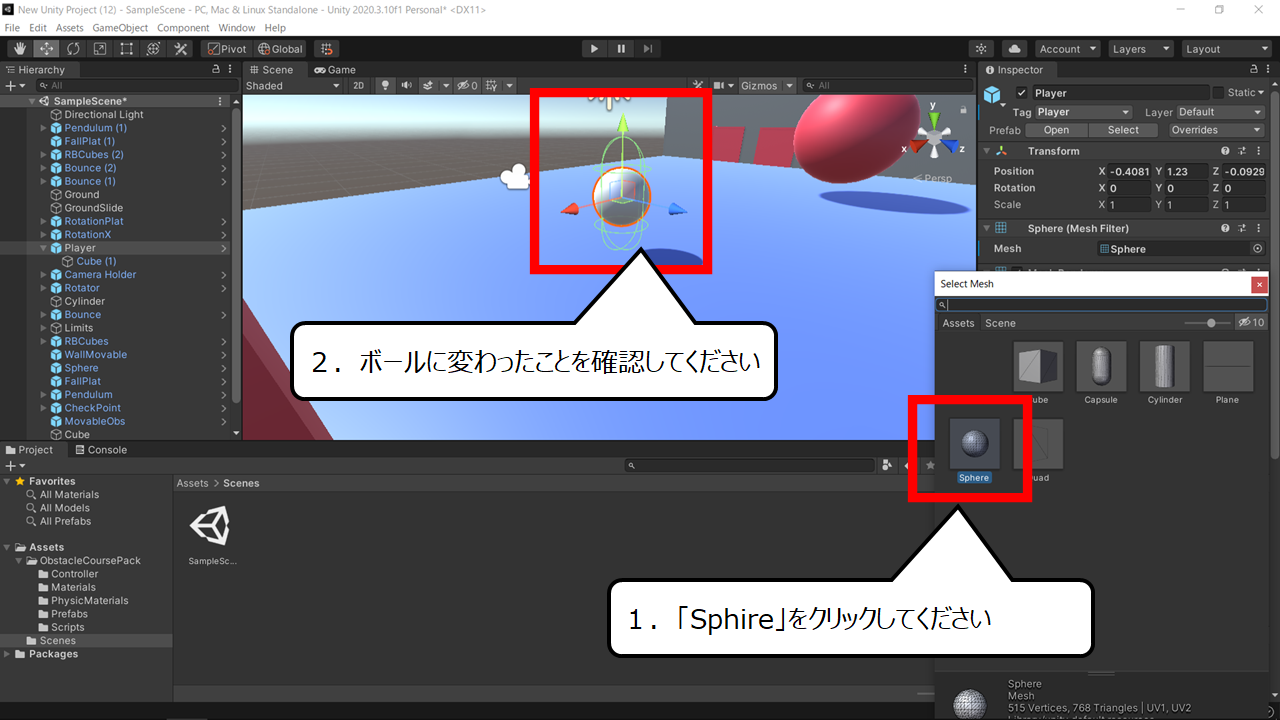This screenshot has height=720, width=1280.
Task: Toggle Static checkbox
Action: pyautogui.click(x=1218, y=92)
